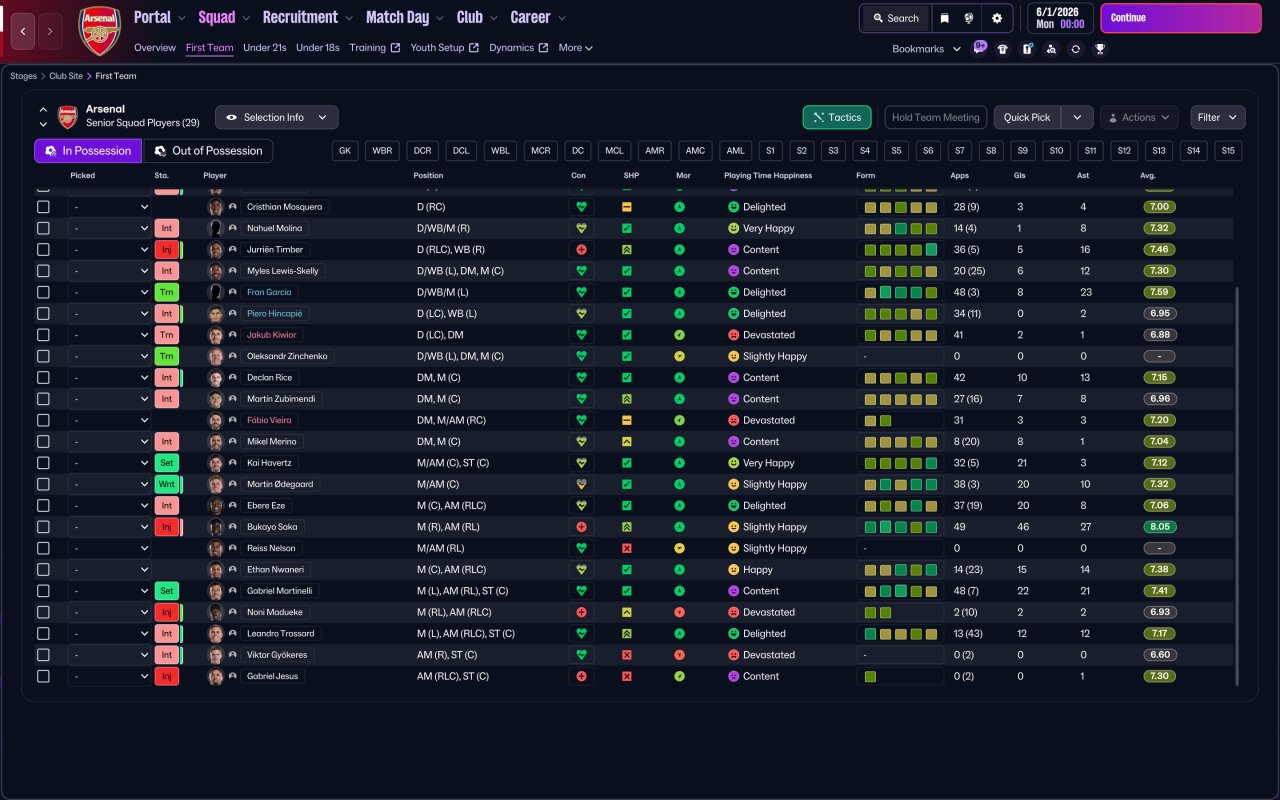1280x800 pixels.
Task: Open the world globe icon in top bar
Action: 969,18
